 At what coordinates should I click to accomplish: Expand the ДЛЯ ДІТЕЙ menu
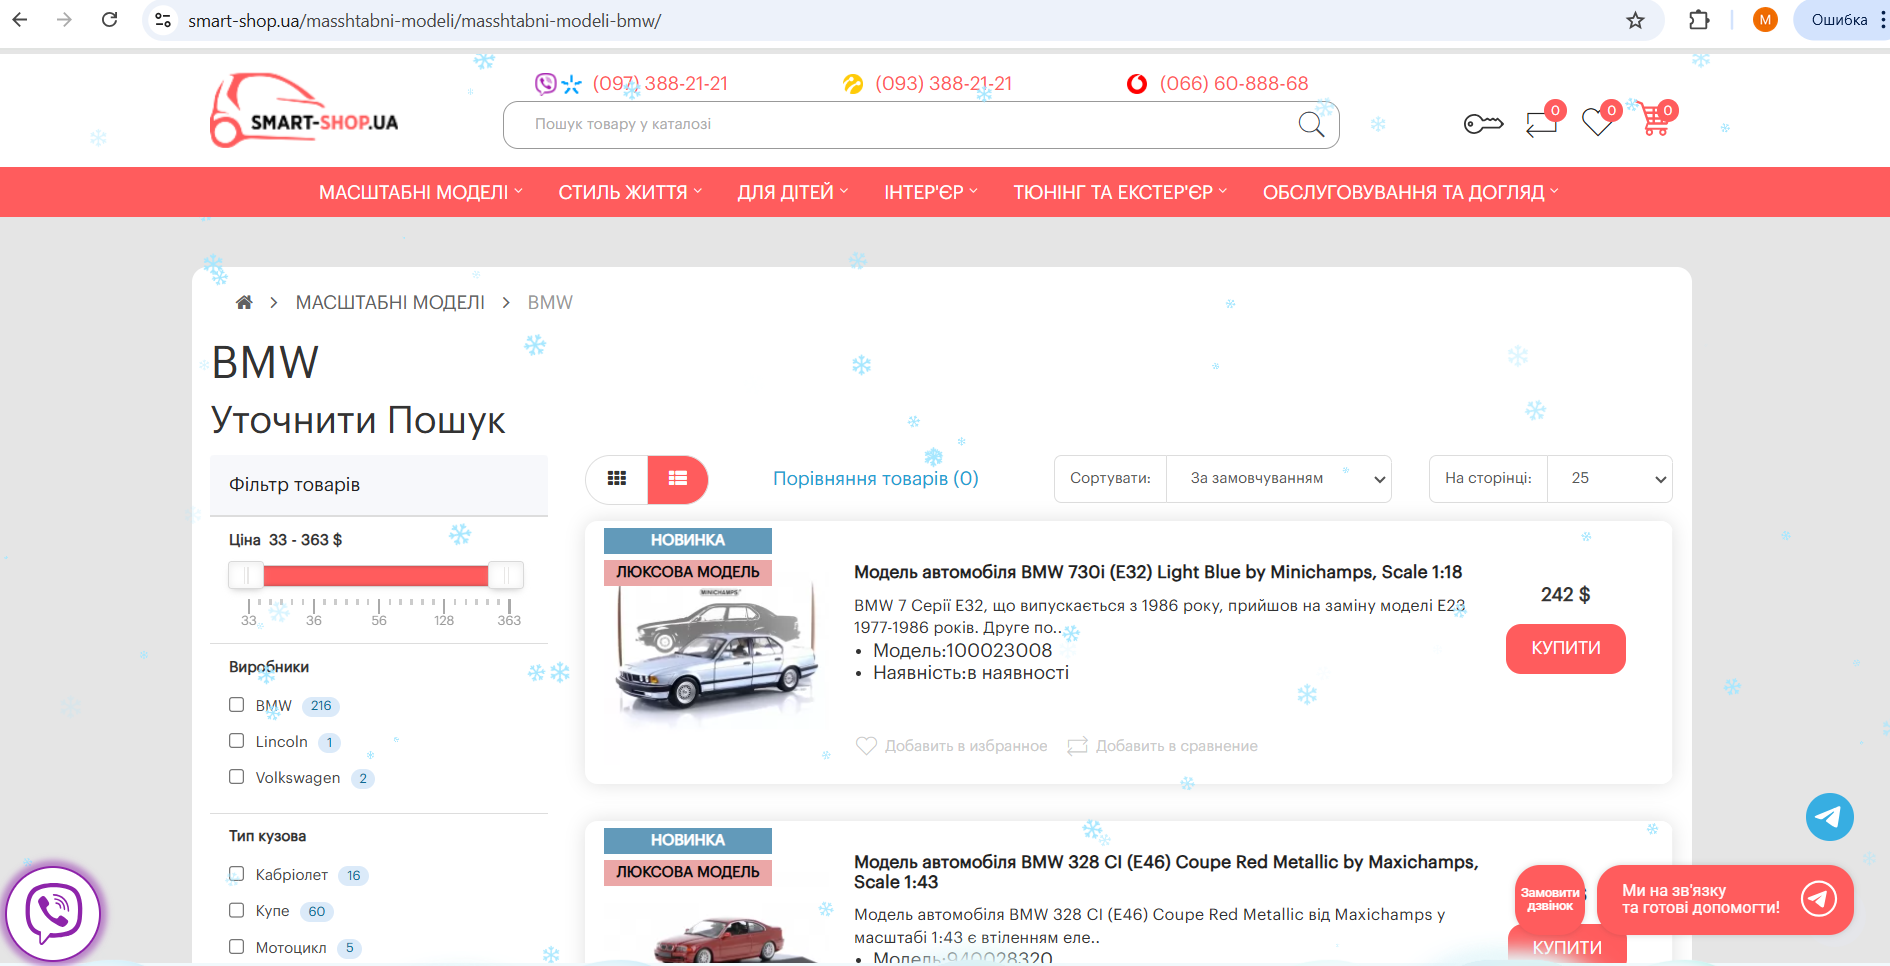(x=793, y=192)
